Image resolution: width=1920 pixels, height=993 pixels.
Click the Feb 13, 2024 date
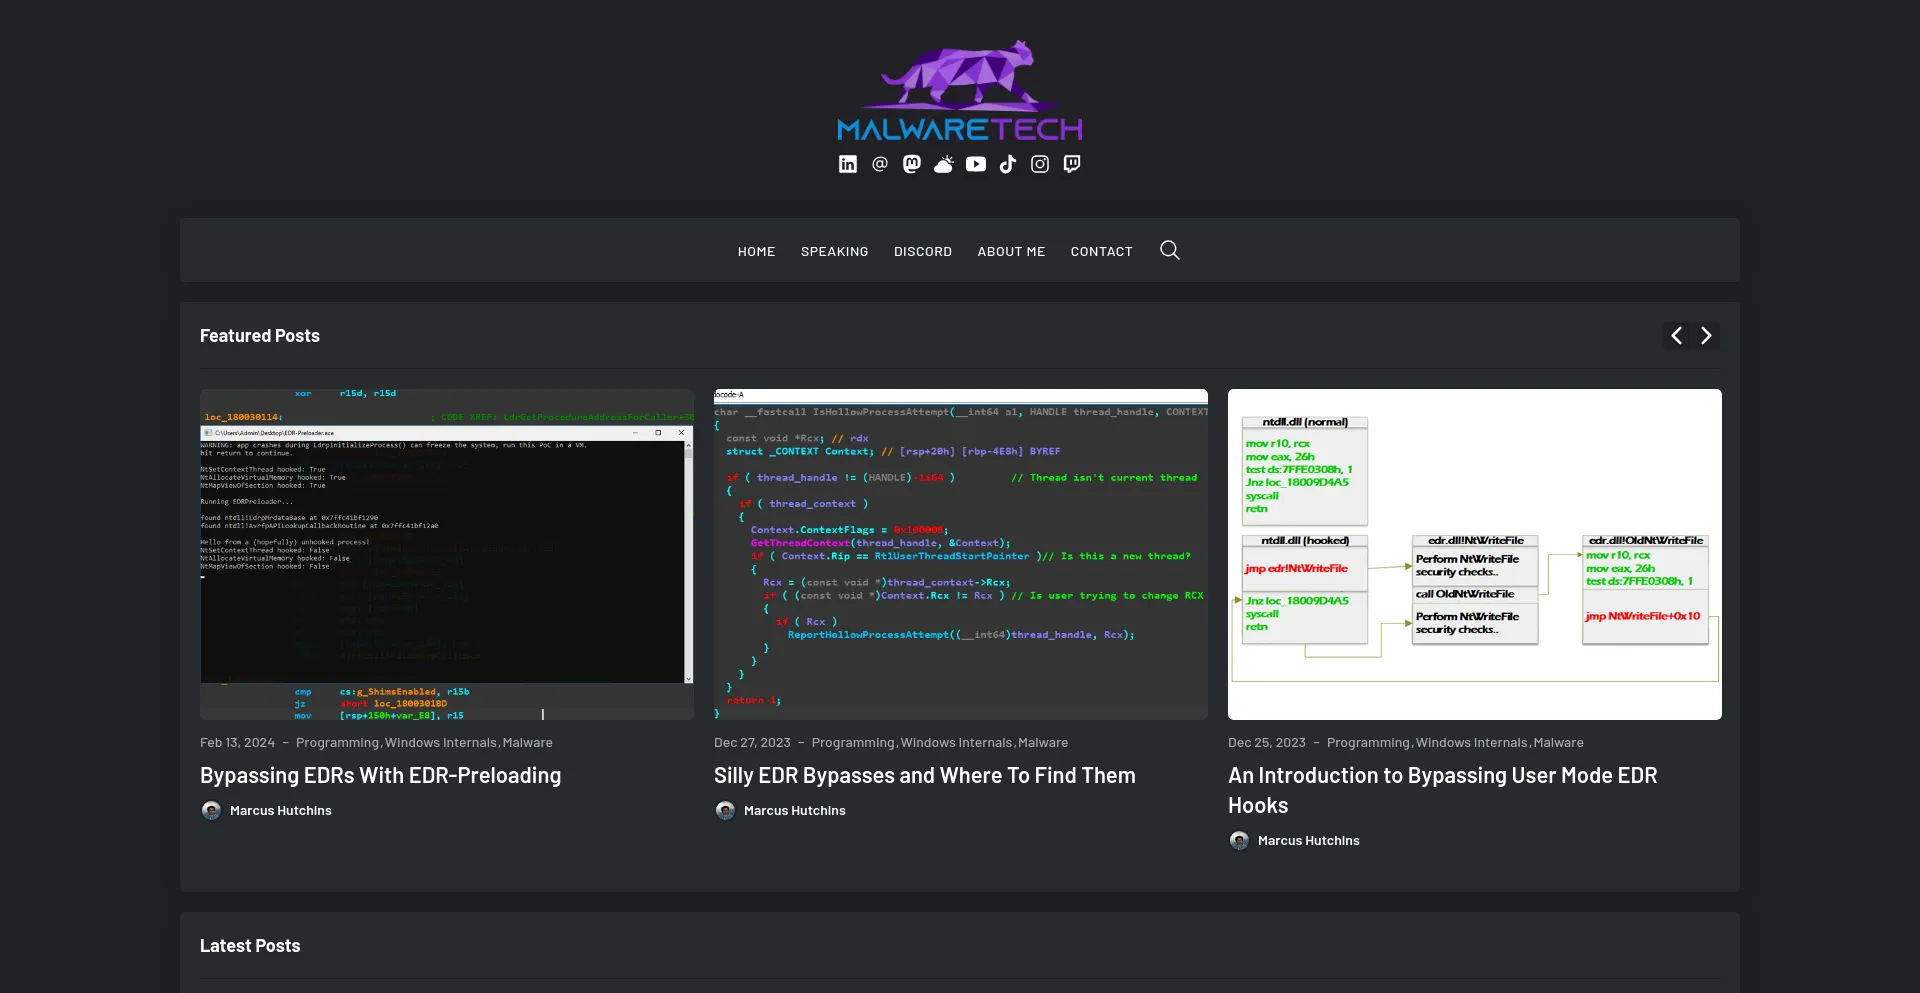[237, 743]
